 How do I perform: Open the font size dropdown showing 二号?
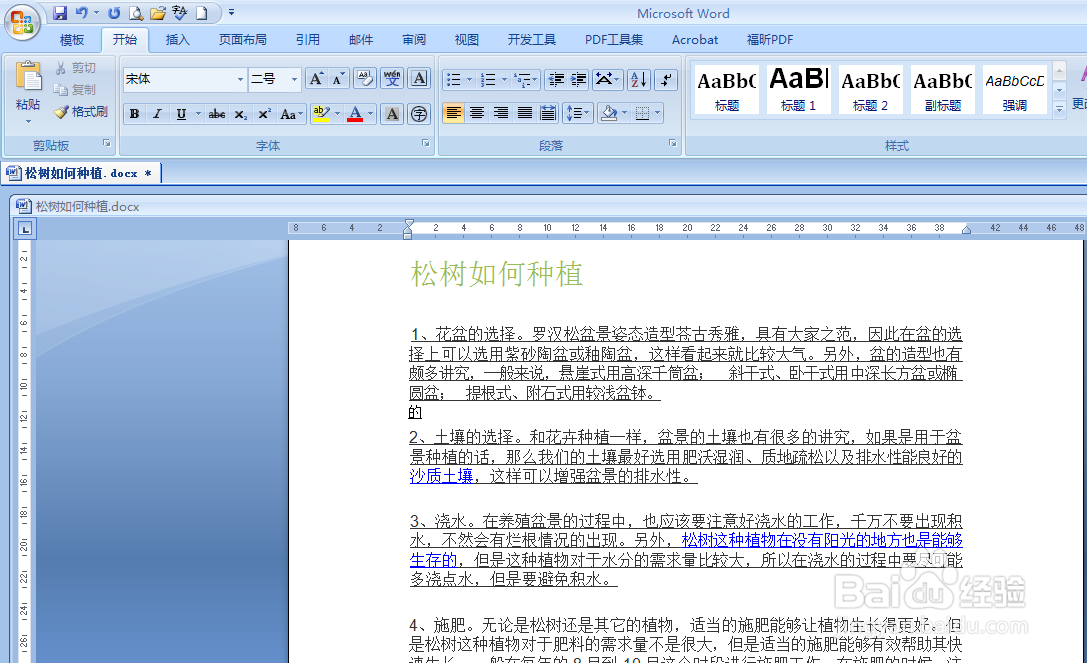pos(294,79)
